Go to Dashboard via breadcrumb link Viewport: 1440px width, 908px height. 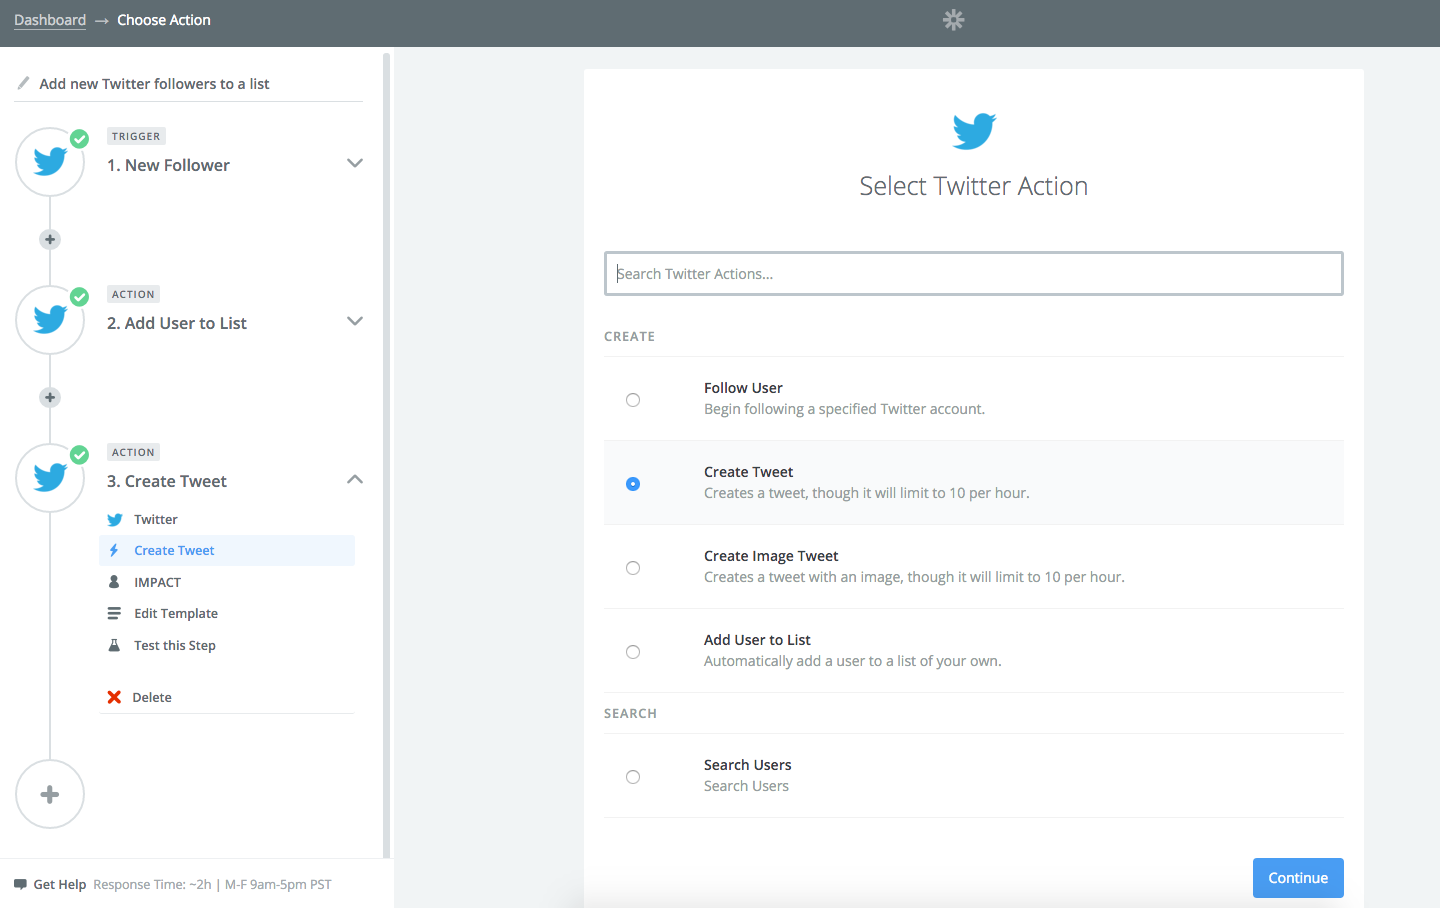click(x=50, y=20)
